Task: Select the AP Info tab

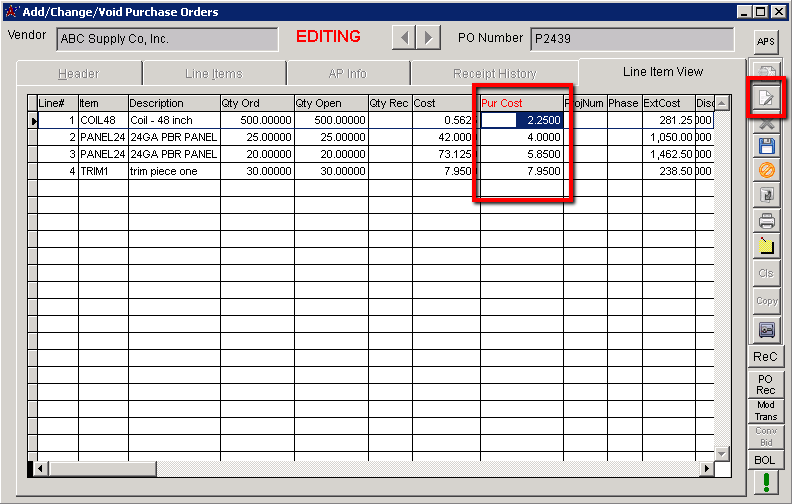Action: click(347, 74)
